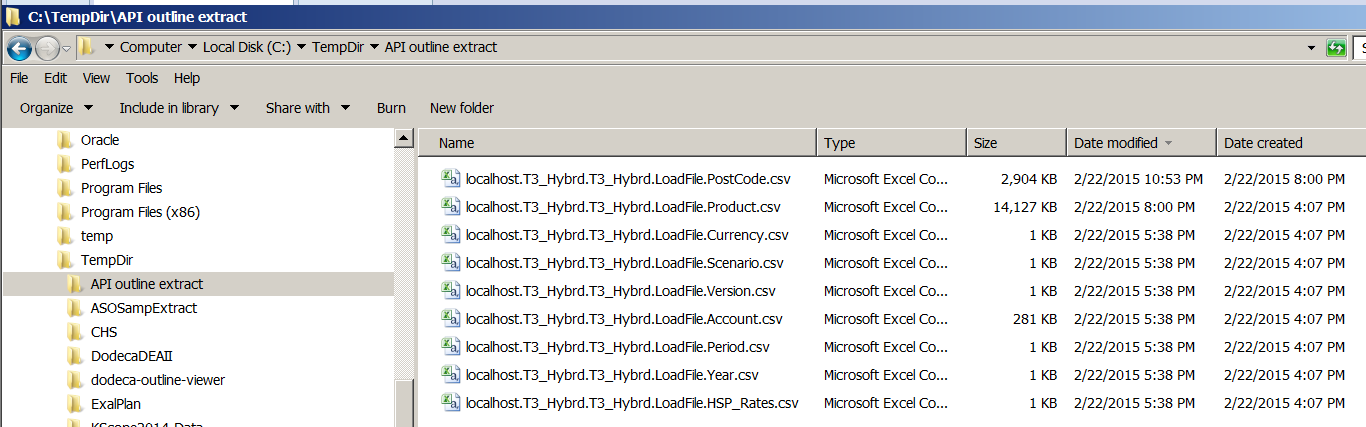This screenshot has width=1366, height=427.
Task: Click the HSP_Rates.csv file icon
Action: 452,404
